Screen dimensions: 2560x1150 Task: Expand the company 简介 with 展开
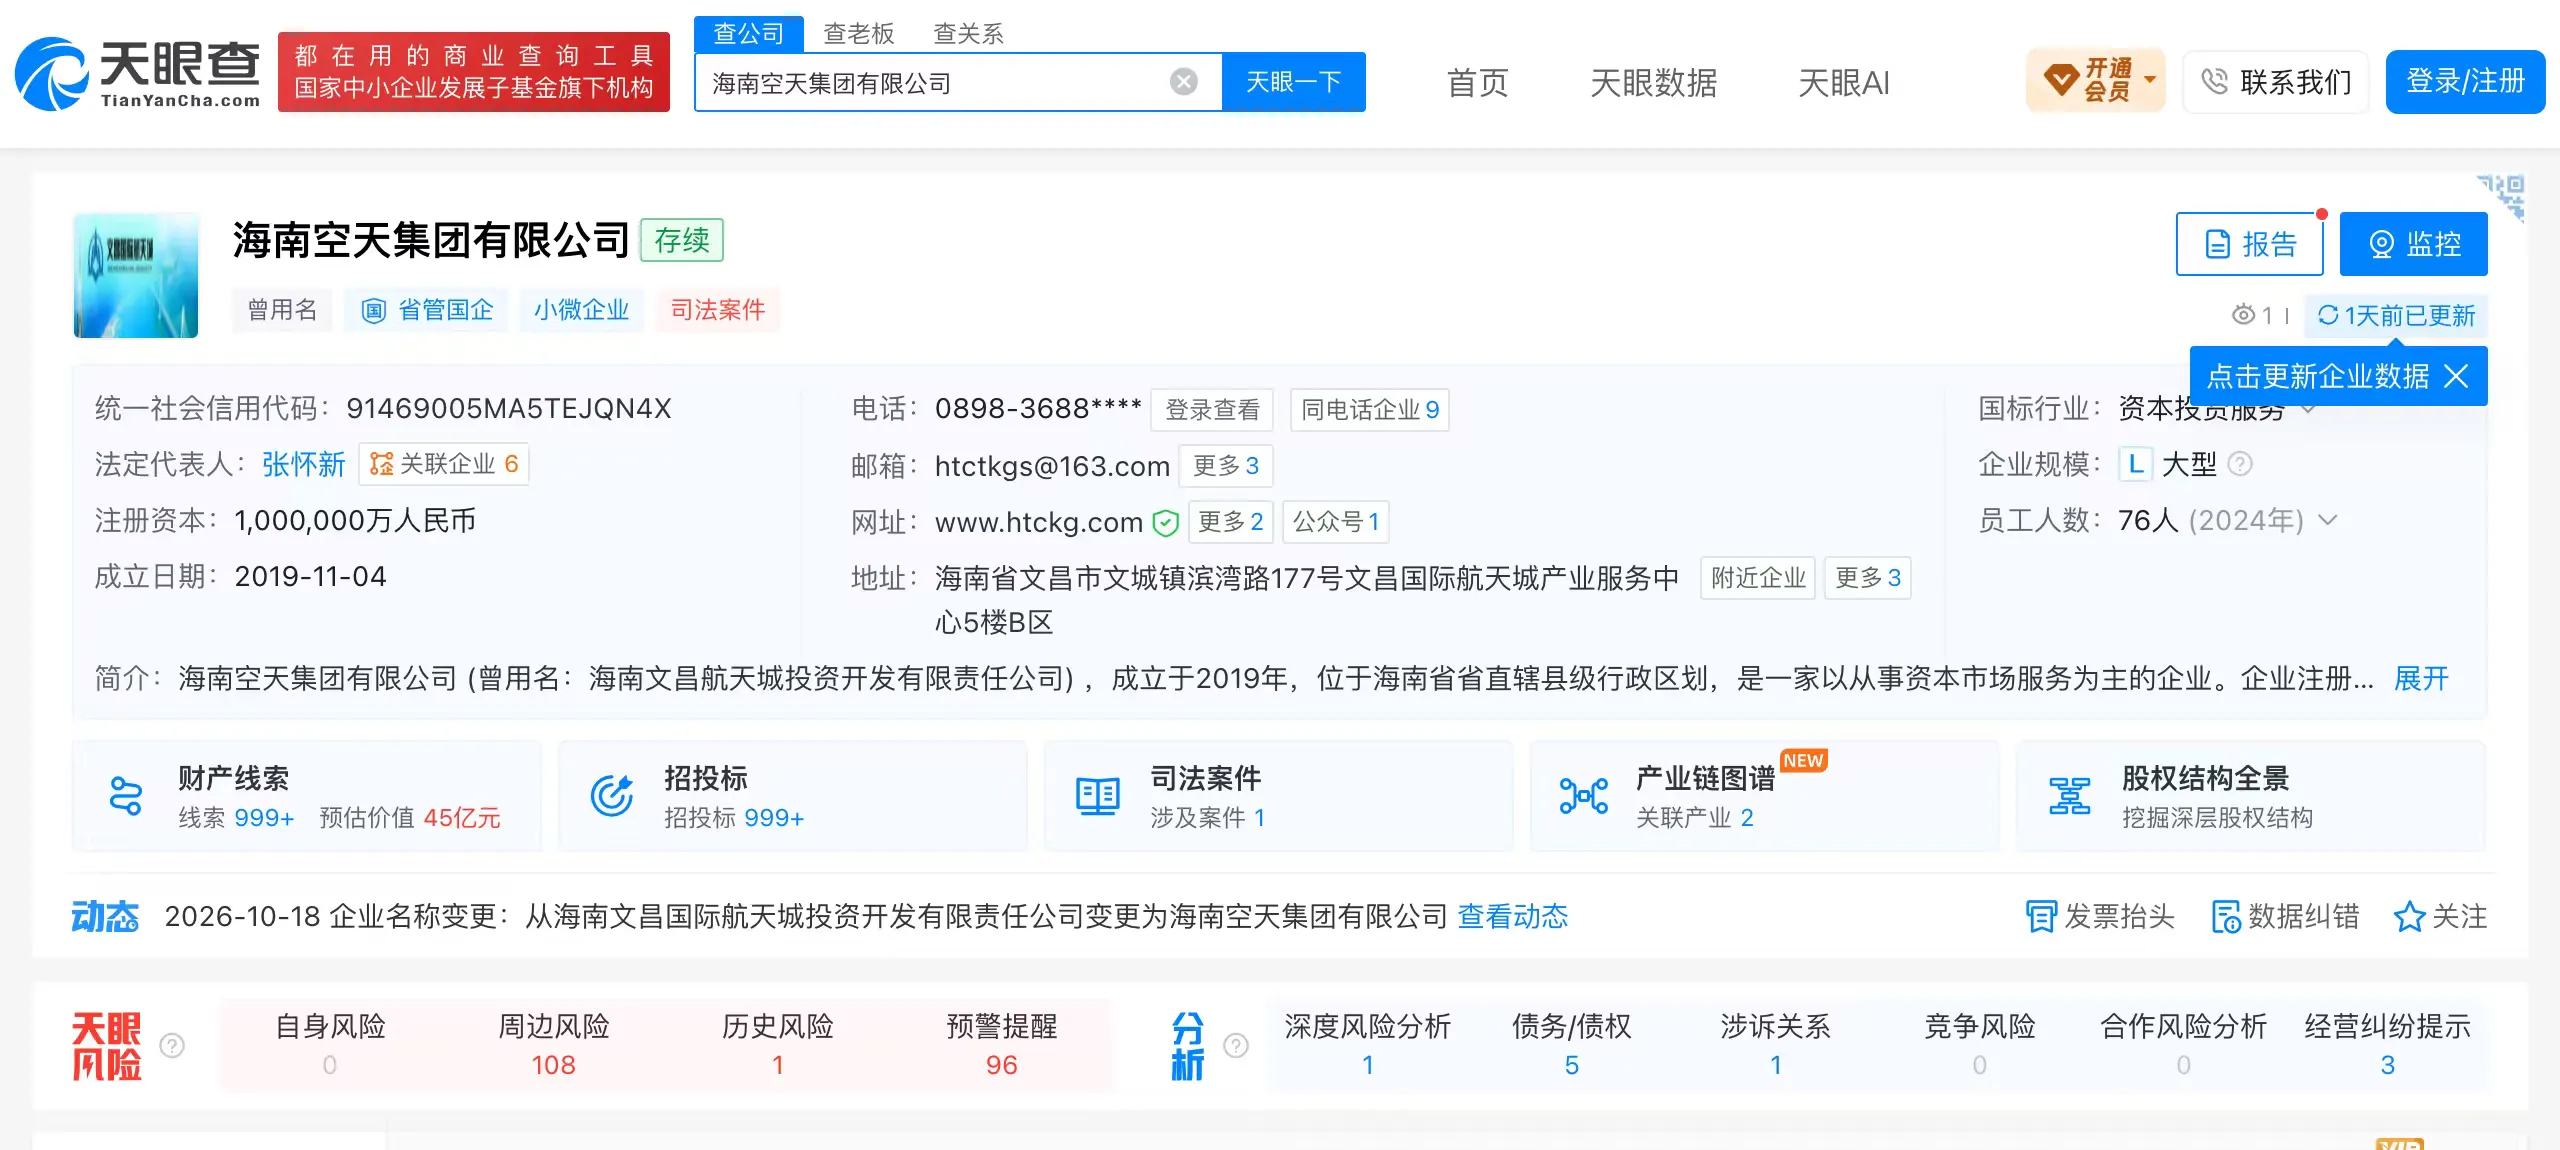(2421, 679)
